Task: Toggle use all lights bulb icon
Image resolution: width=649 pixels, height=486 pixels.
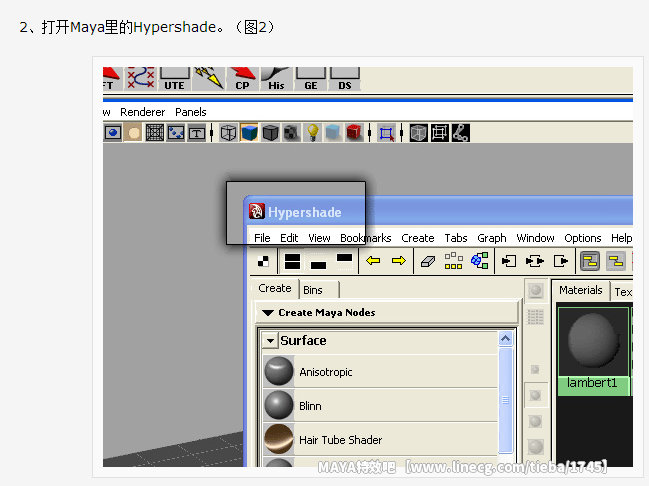Action: [x=312, y=133]
